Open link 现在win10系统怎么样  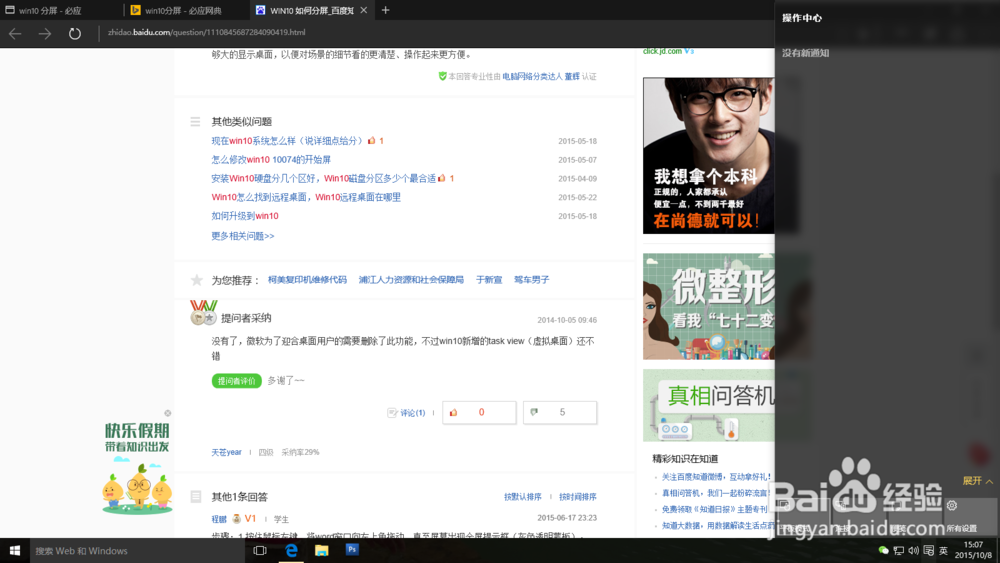[287, 141]
